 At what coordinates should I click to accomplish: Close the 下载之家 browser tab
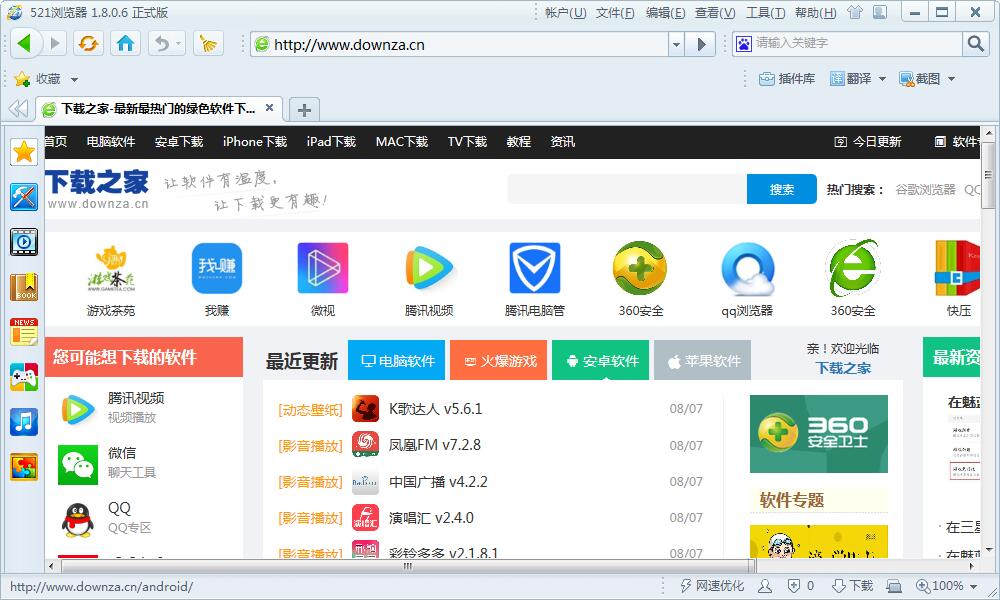pos(270,108)
